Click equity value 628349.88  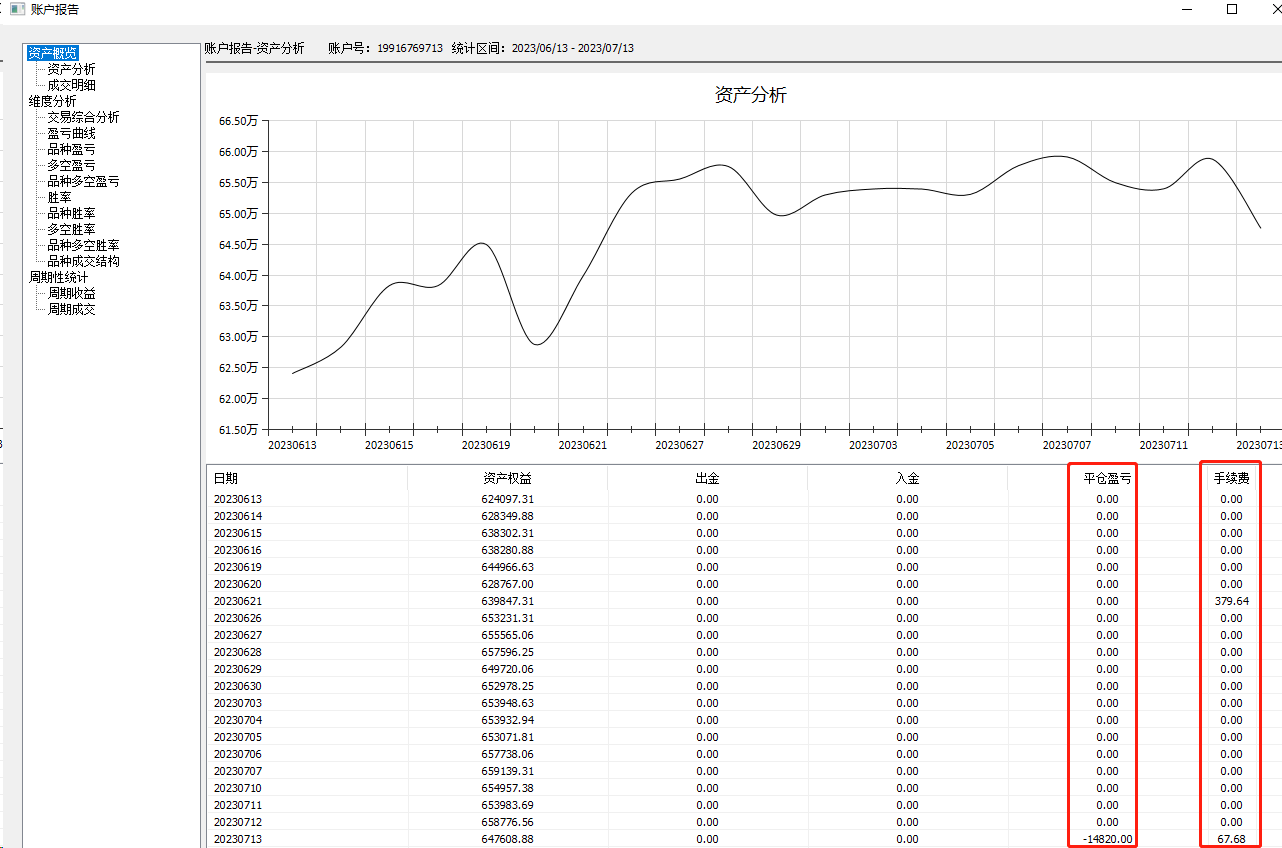507,516
